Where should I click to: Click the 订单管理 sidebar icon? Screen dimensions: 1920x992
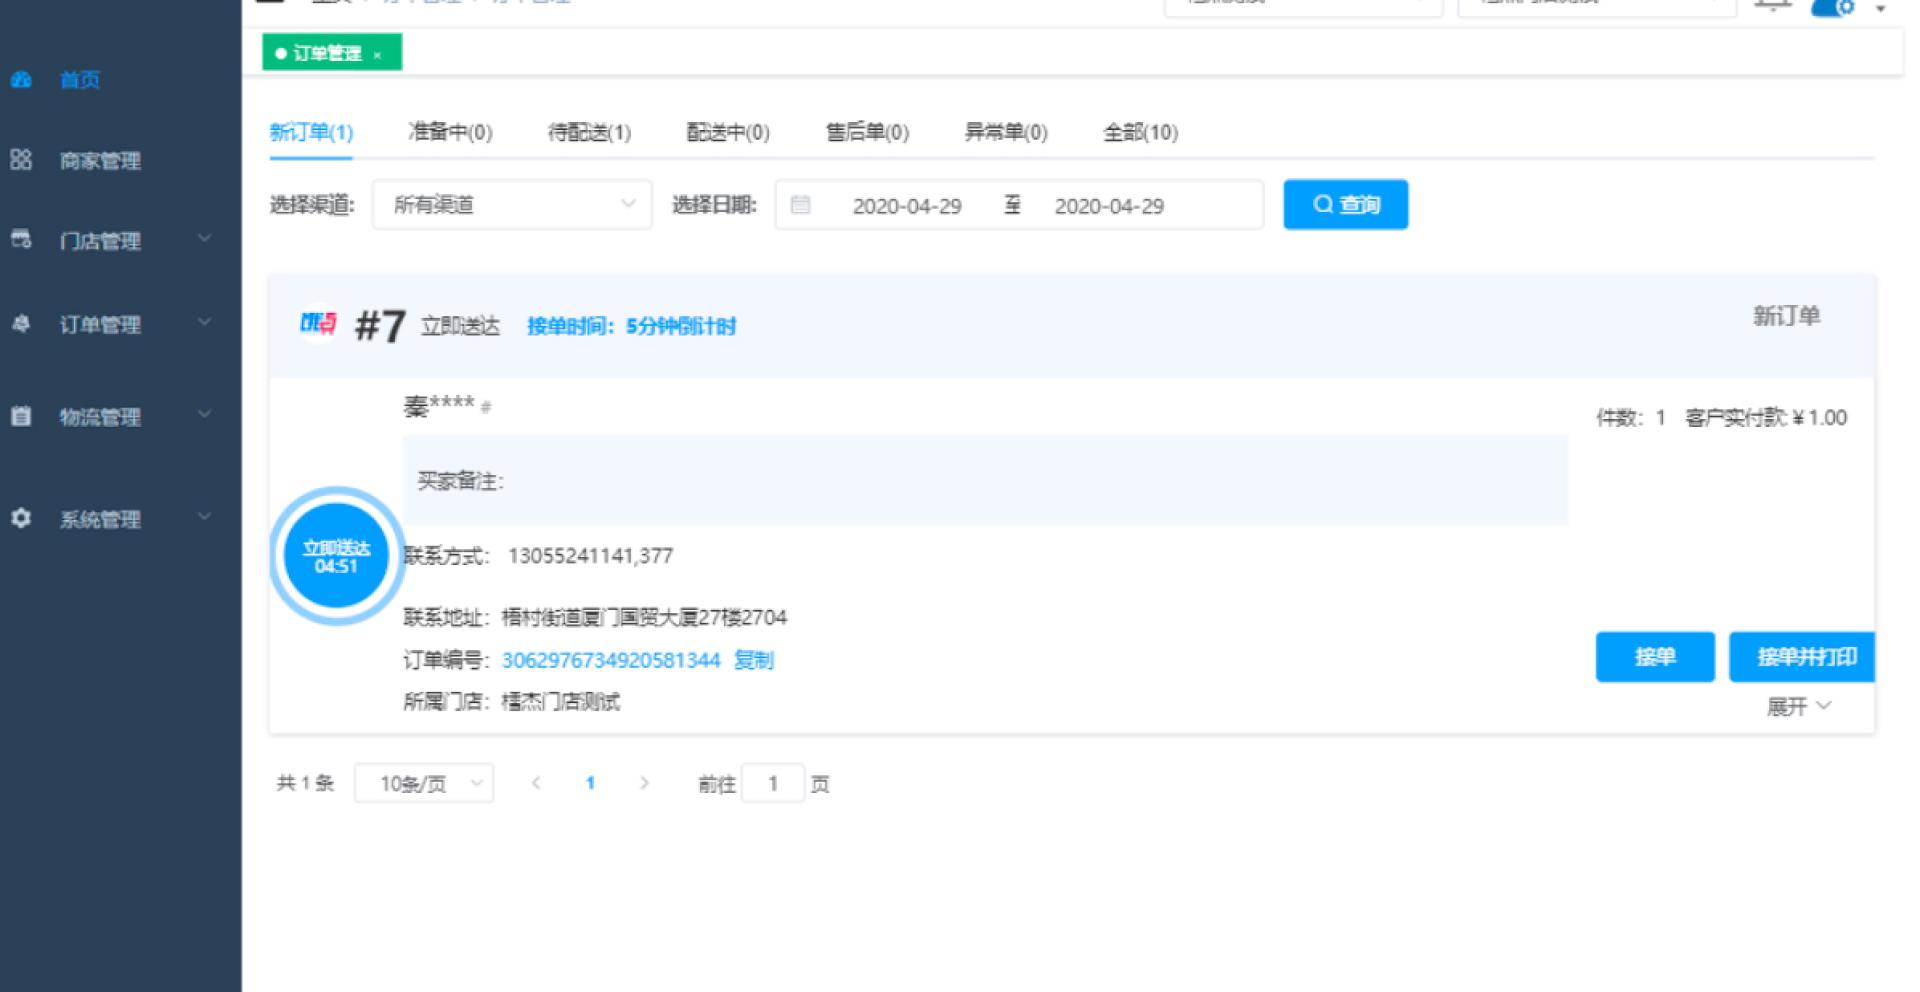coord(21,324)
